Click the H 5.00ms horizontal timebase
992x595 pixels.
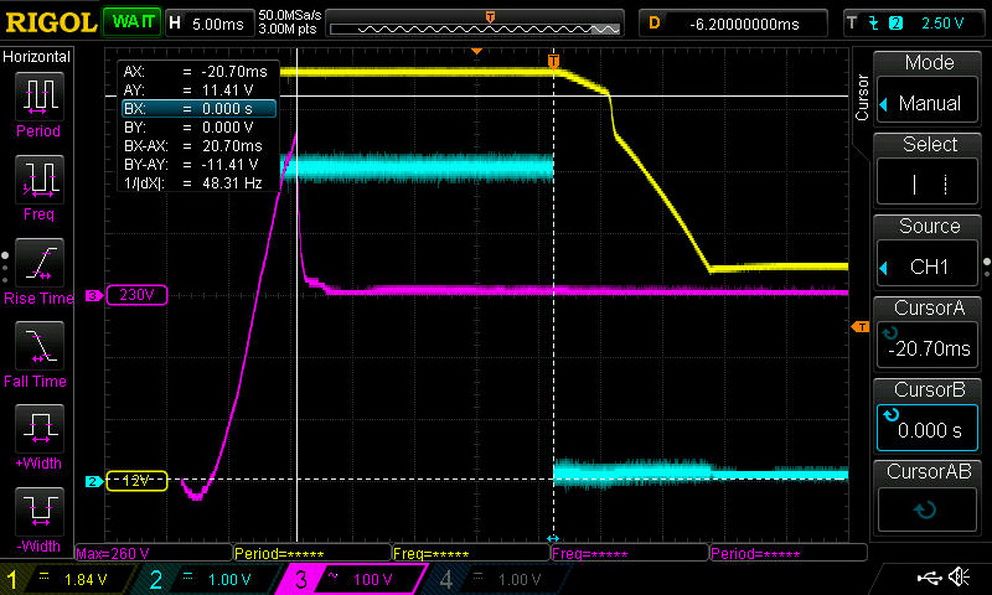(209, 23)
